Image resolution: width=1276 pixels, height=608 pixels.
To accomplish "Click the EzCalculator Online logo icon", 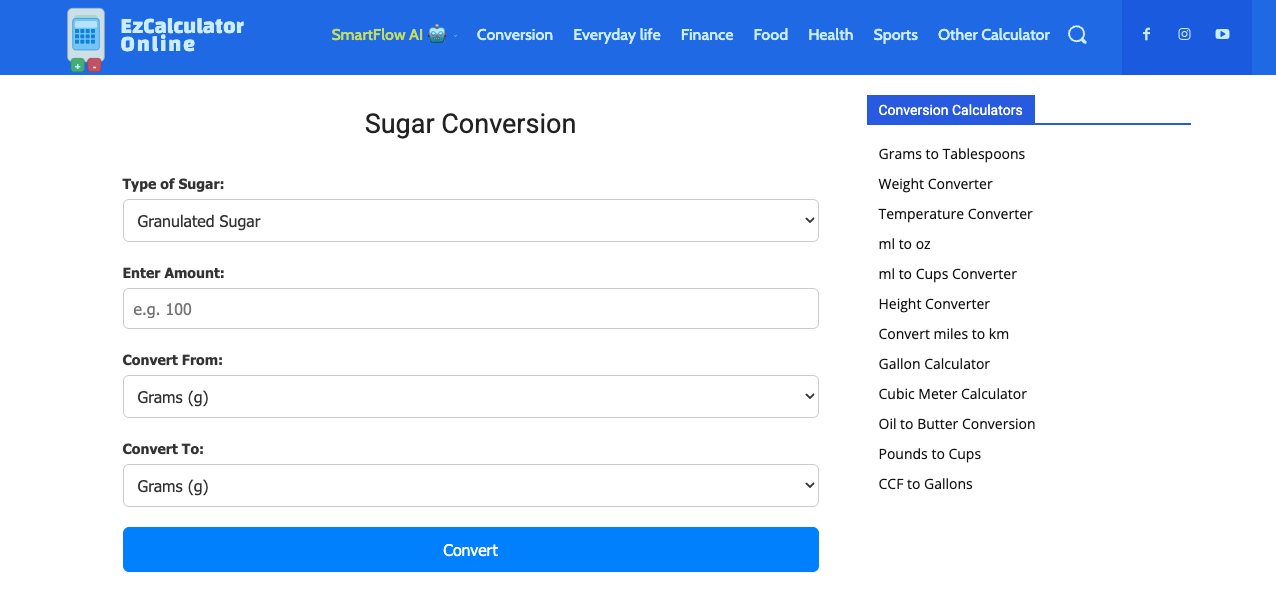I will point(86,39).
